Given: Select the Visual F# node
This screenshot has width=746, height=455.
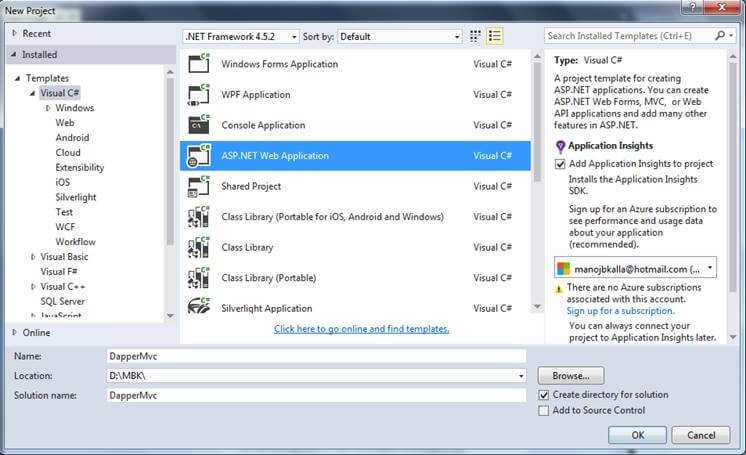Looking at the screenshot, I should pyautogui.click(x=59, y=271).
